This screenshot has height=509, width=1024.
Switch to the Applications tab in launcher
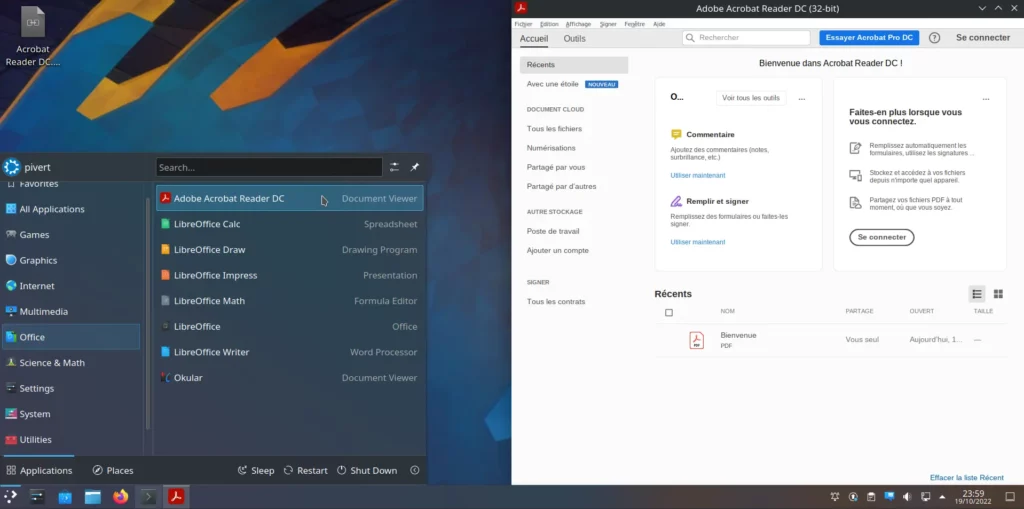tap(39, 470)
